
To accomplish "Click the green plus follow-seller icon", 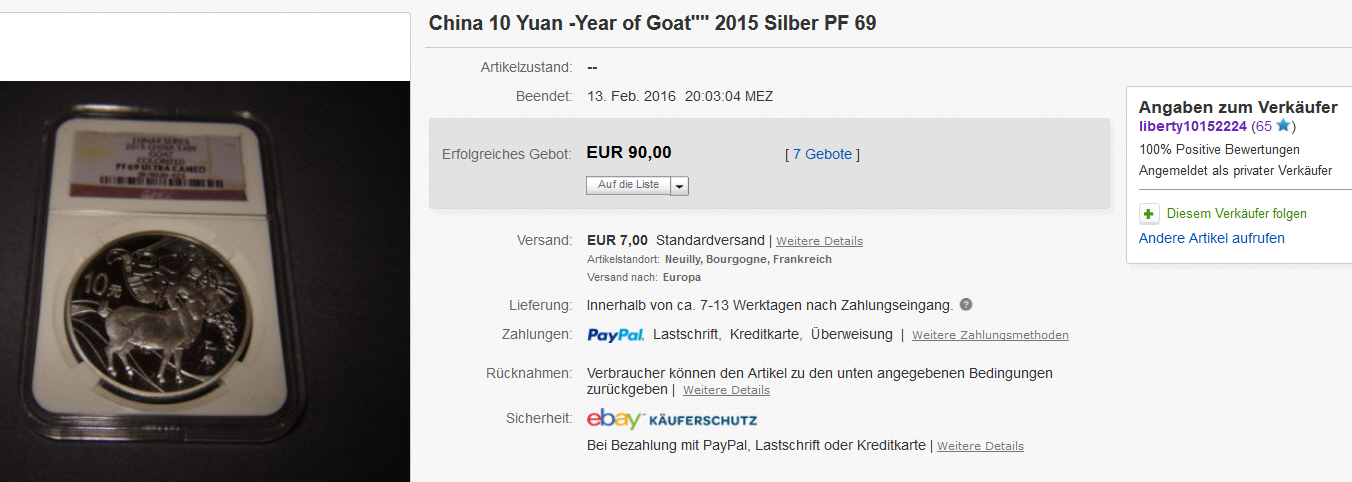I will coord(1149,214).
